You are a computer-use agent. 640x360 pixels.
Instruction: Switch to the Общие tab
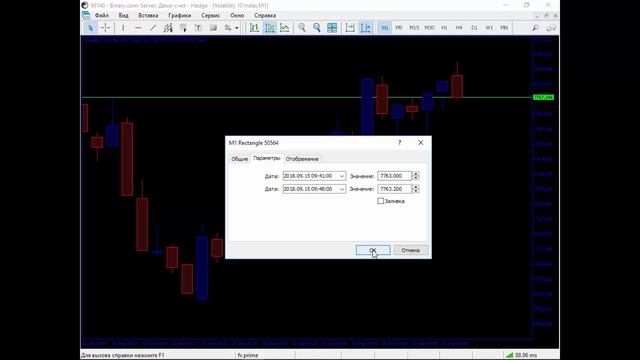240,159
